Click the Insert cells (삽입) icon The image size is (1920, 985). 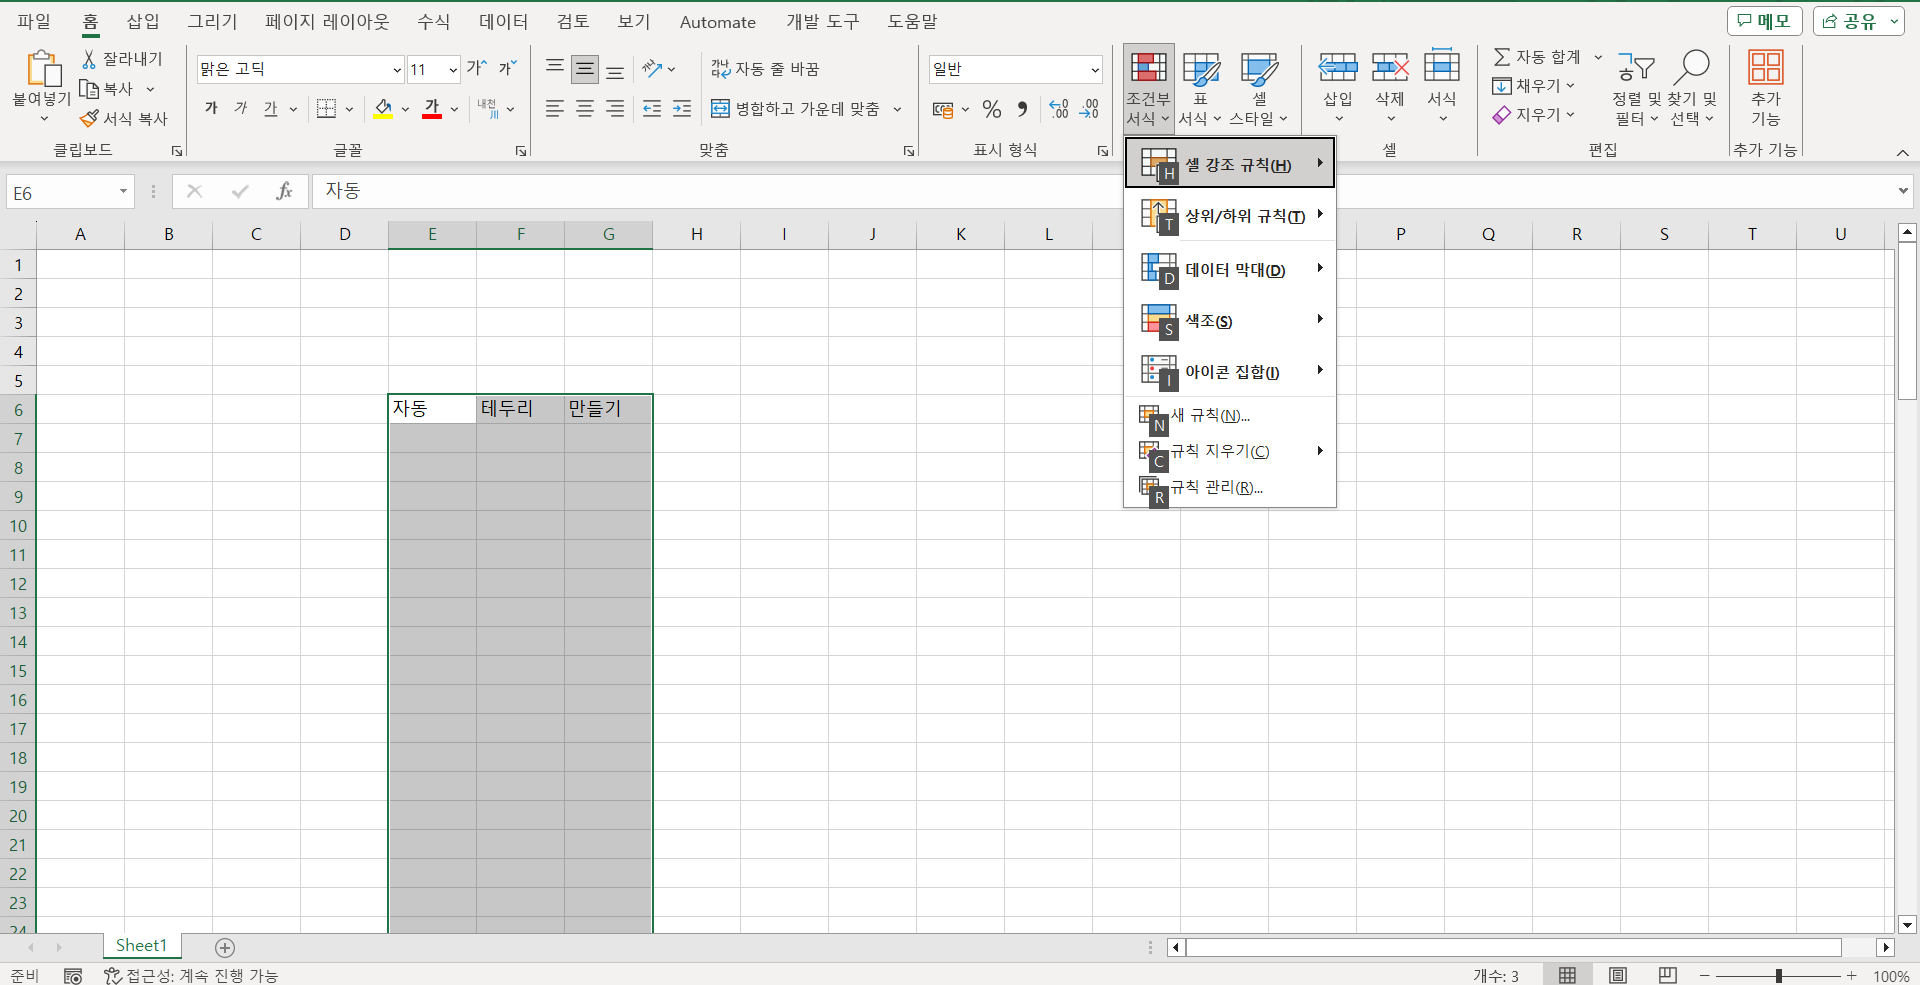[x=1337, y=66]
